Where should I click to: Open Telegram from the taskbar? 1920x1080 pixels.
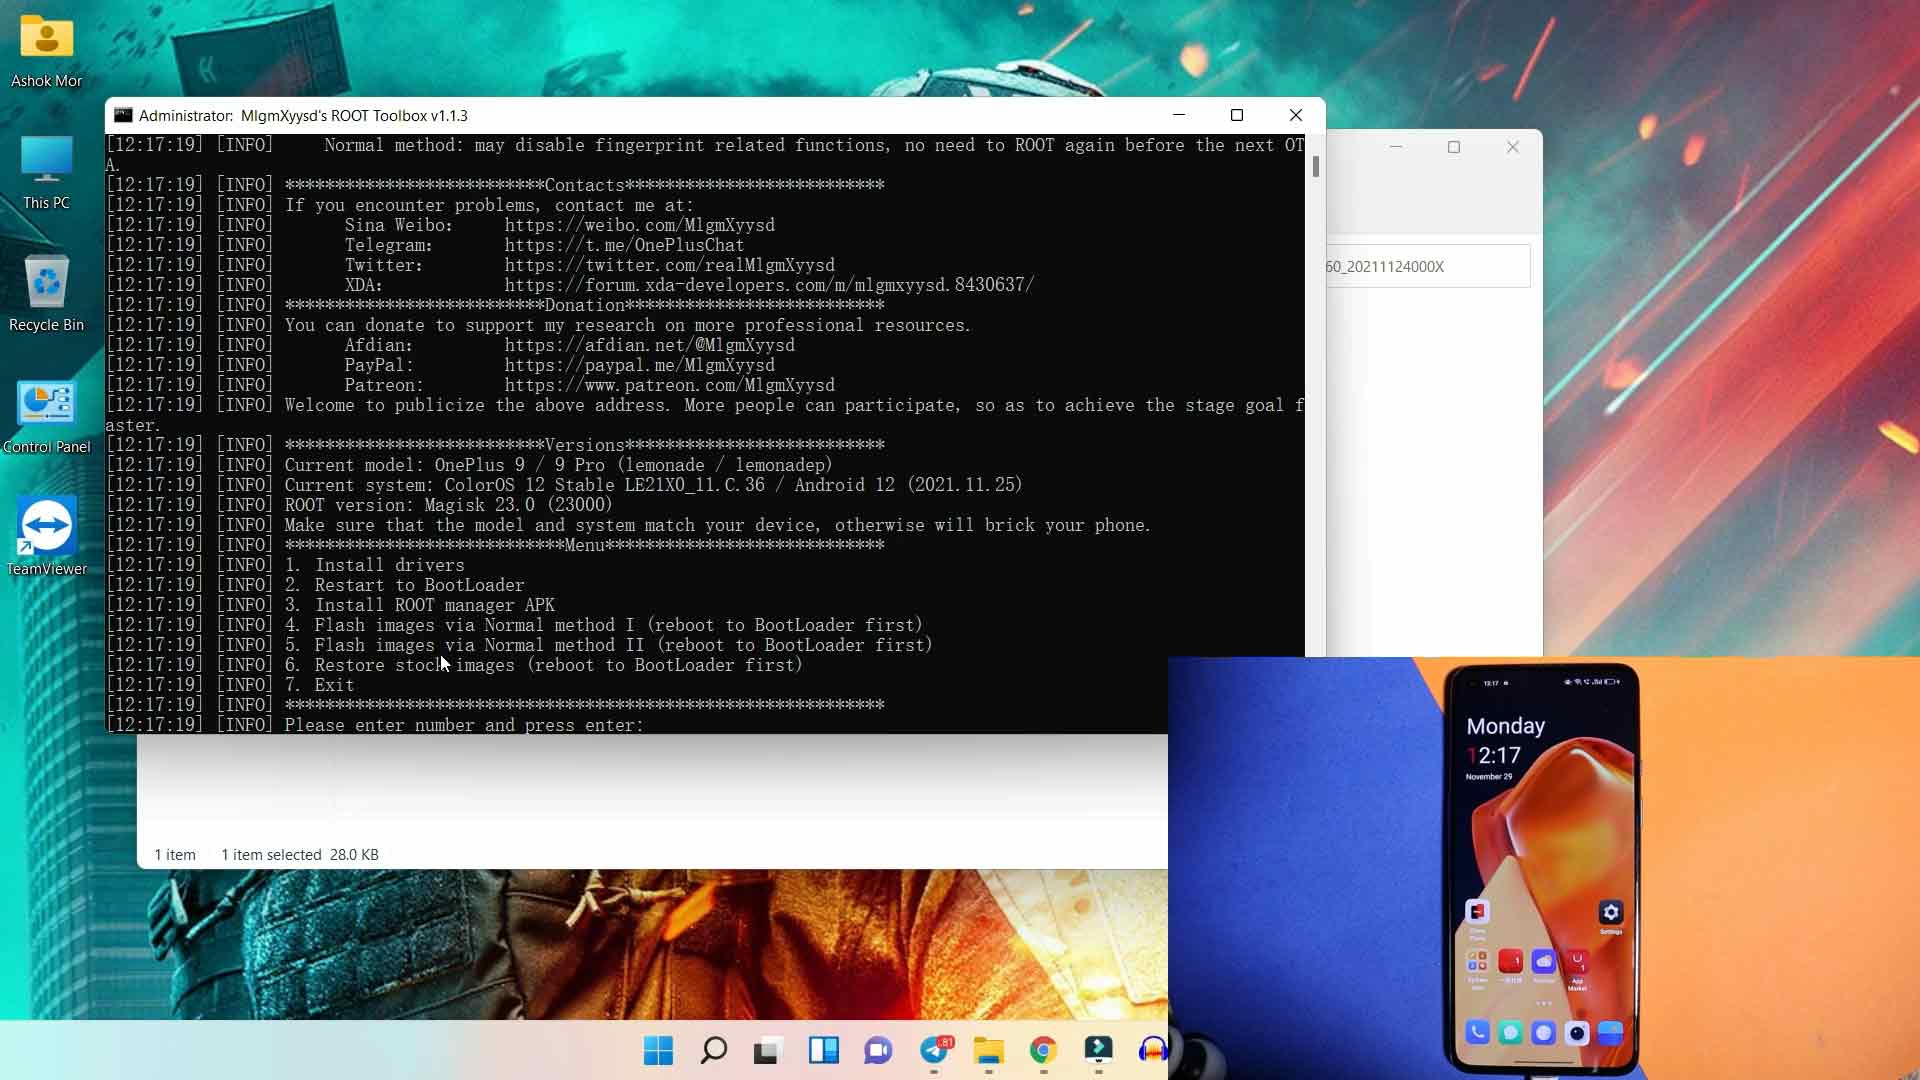[935, 1050]
